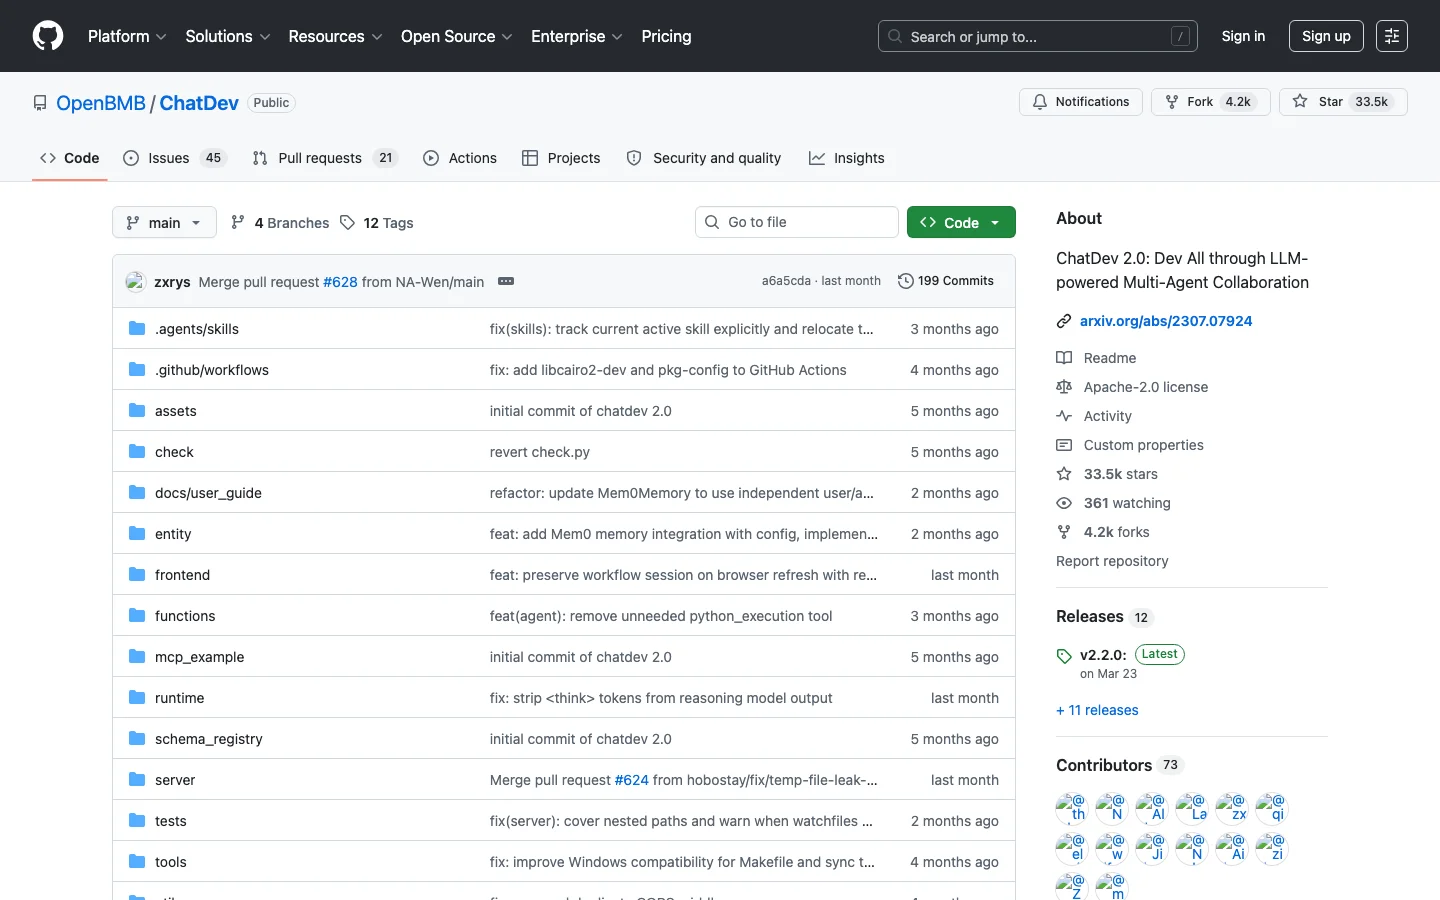Open pull request #624 link

pos(631,780)
